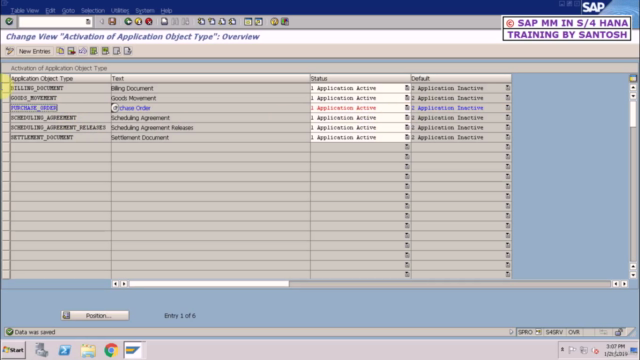Click the Select Block icon

[x=105, y=51]
